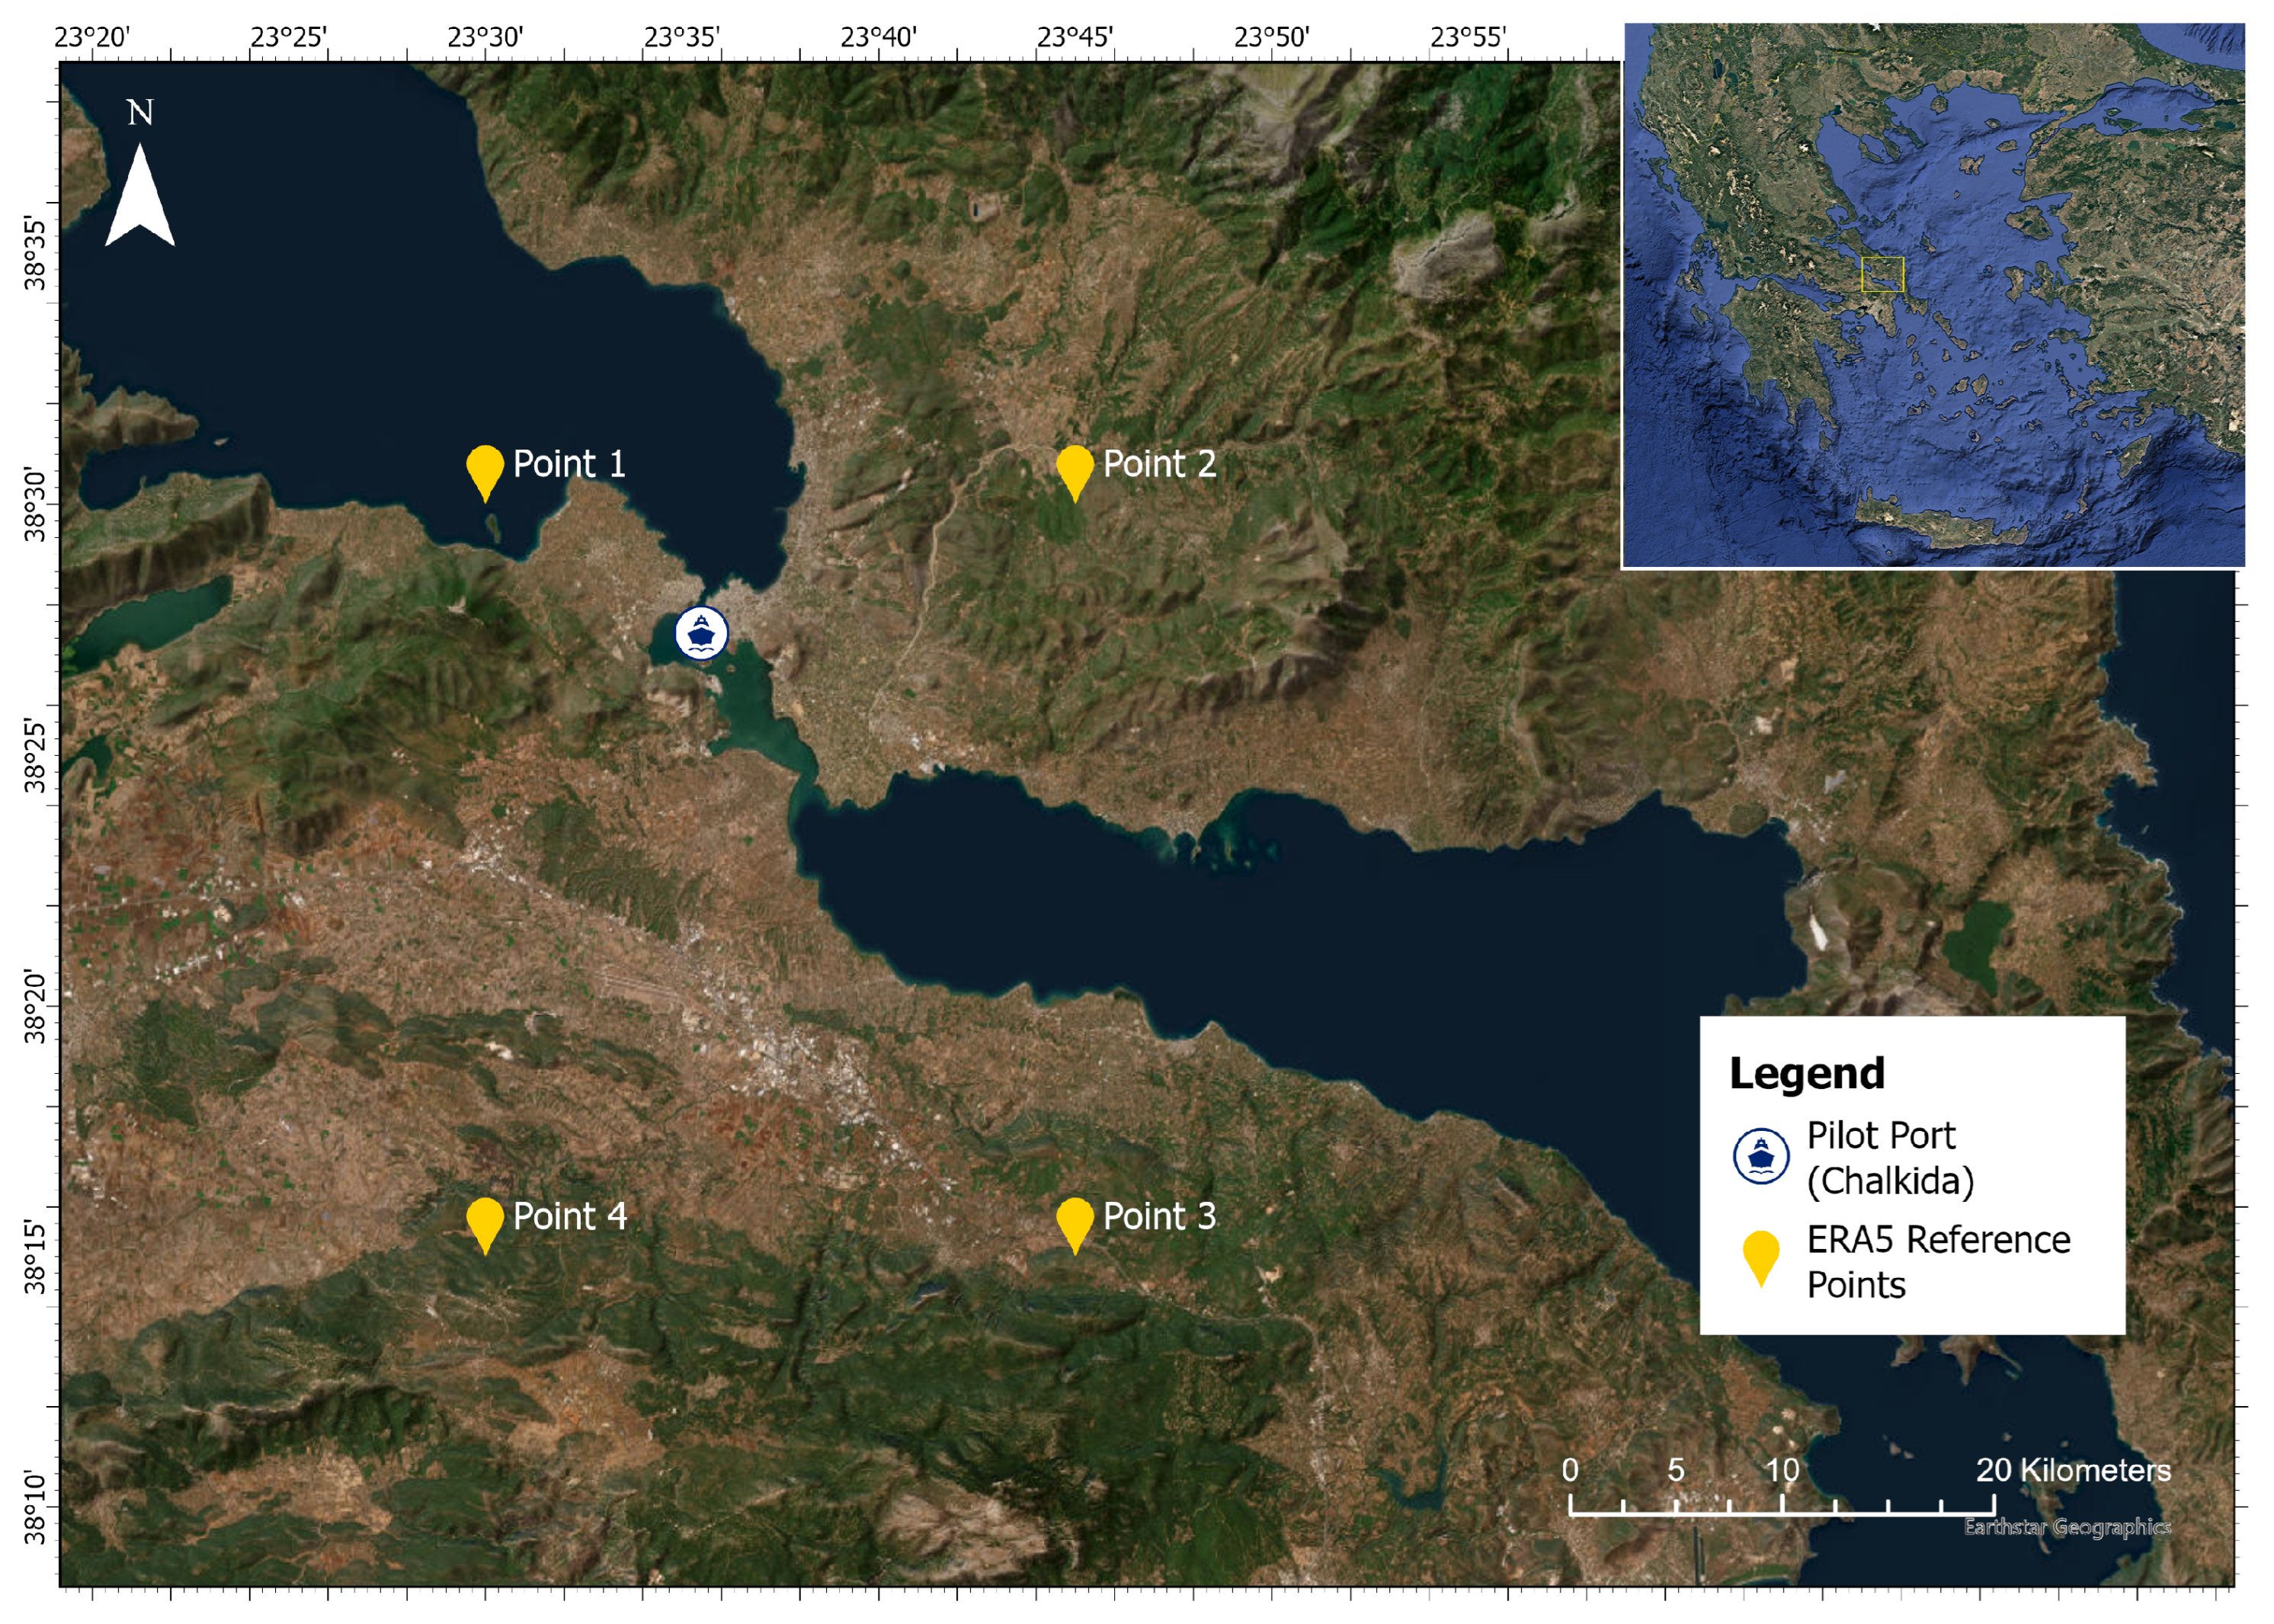The width and height of the screenshot is (2274, 1624).
Task: Click the yellow rectangle in inset map
Action: (x=1882, y=274)
